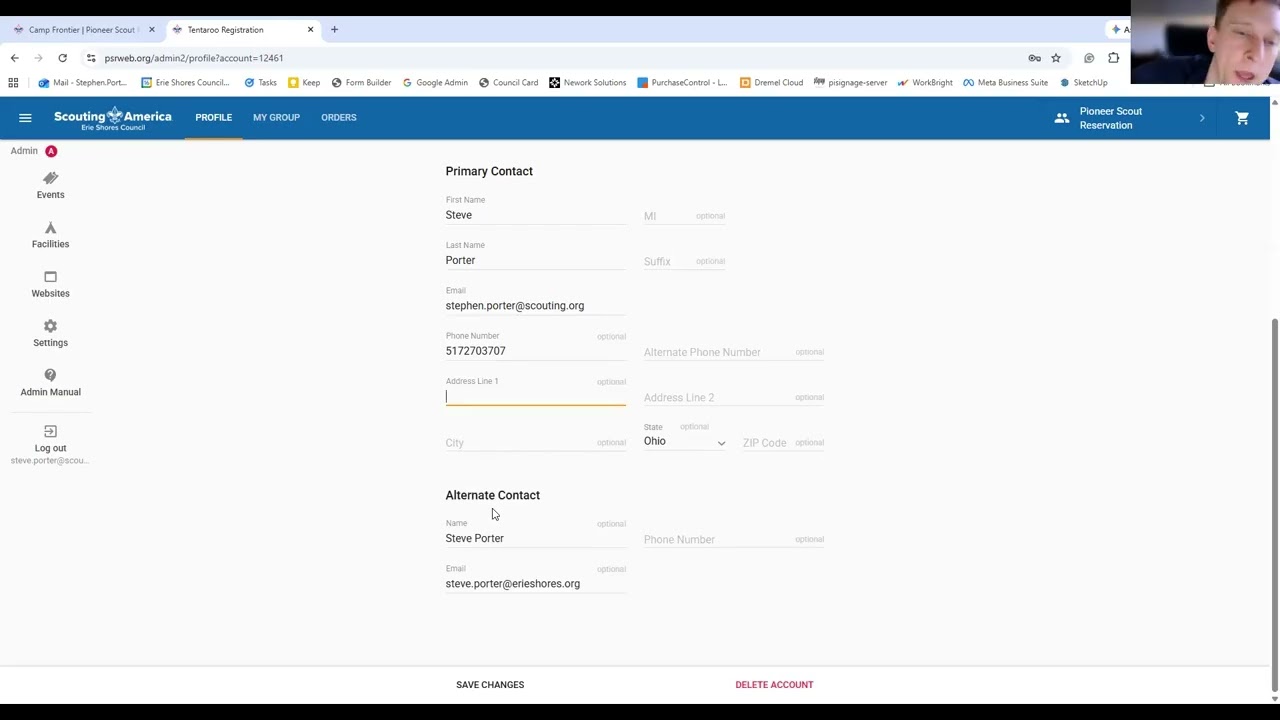Screen dimensions: 1280x720
Task: Open the Meta Business Suite bookmark
Action: (1006, 82)
